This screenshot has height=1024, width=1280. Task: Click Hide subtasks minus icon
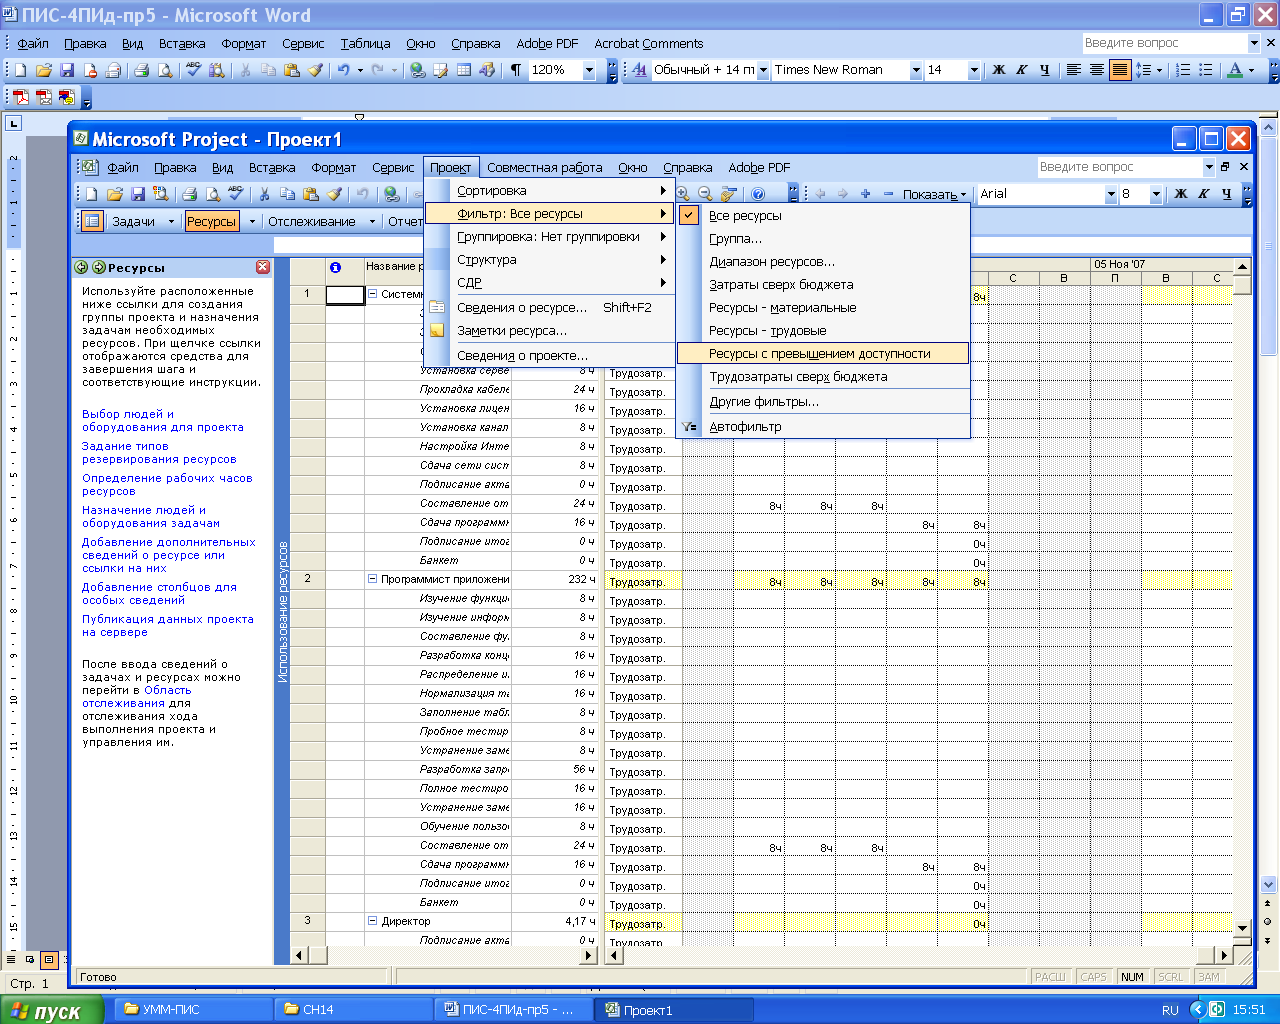click(888, 194)
